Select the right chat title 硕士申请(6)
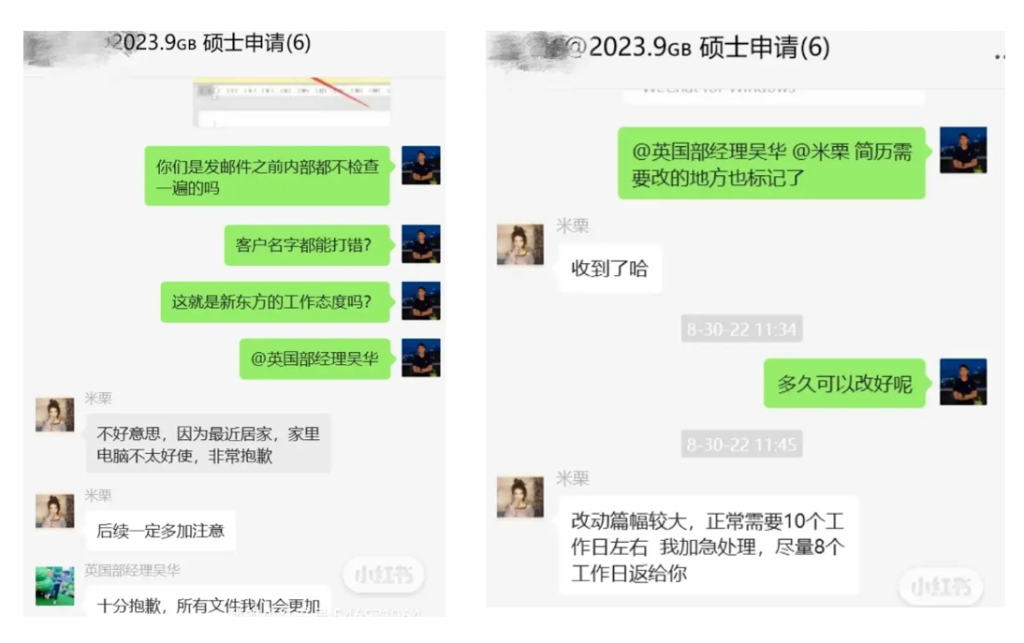Image resolution: width=1024 pixels, height=643 pixels. pos(764,48)
